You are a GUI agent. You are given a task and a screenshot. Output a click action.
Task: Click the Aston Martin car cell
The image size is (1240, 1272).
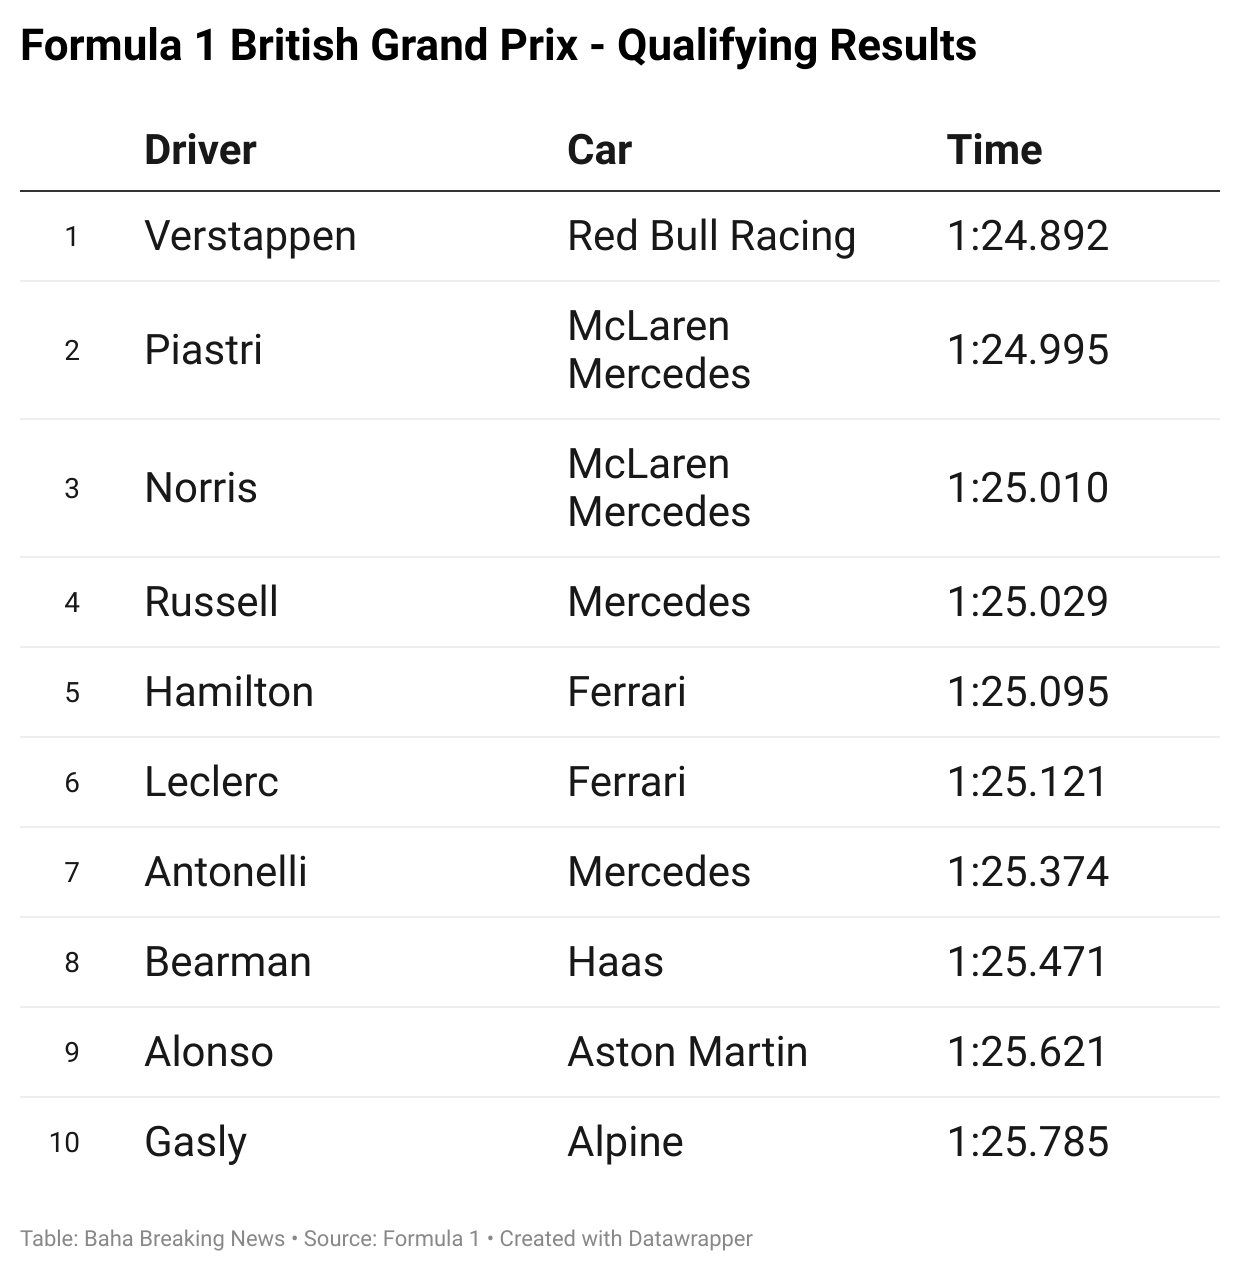(x=687, y=1052)
